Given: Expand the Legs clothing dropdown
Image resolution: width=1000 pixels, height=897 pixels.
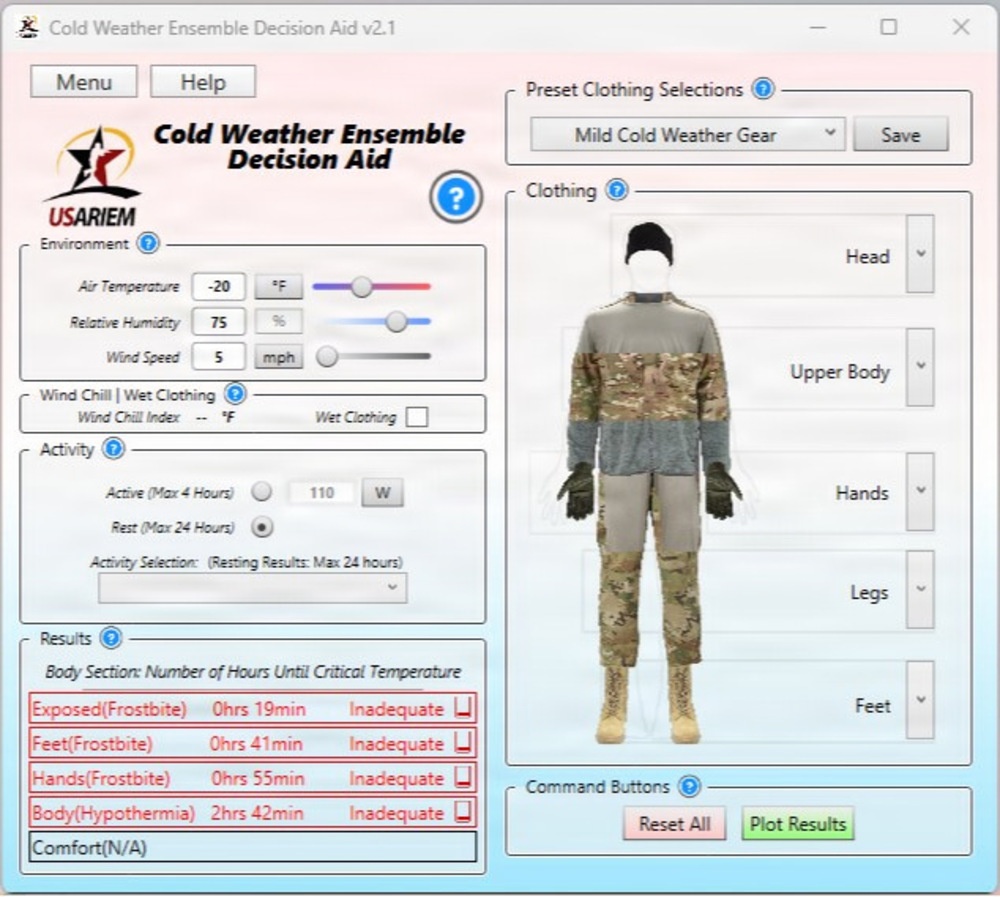Looking at the screenshot, I should coord(920,589).
